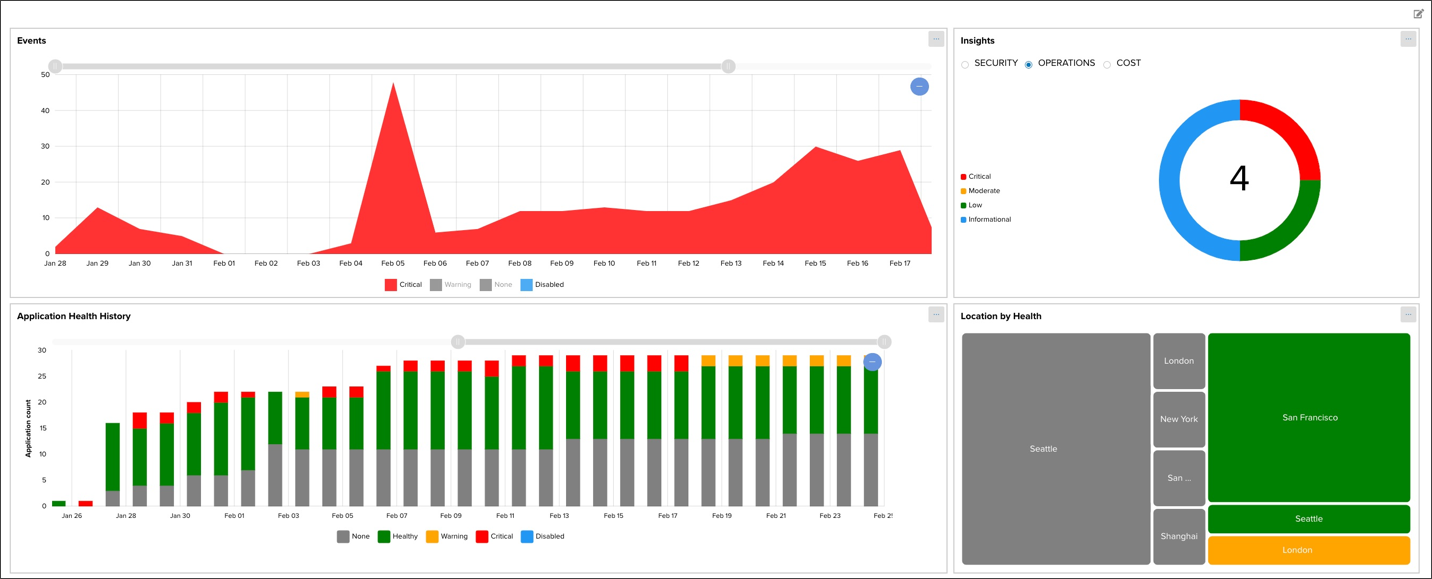Open Location by Health options menu

tap(1408, 315)
